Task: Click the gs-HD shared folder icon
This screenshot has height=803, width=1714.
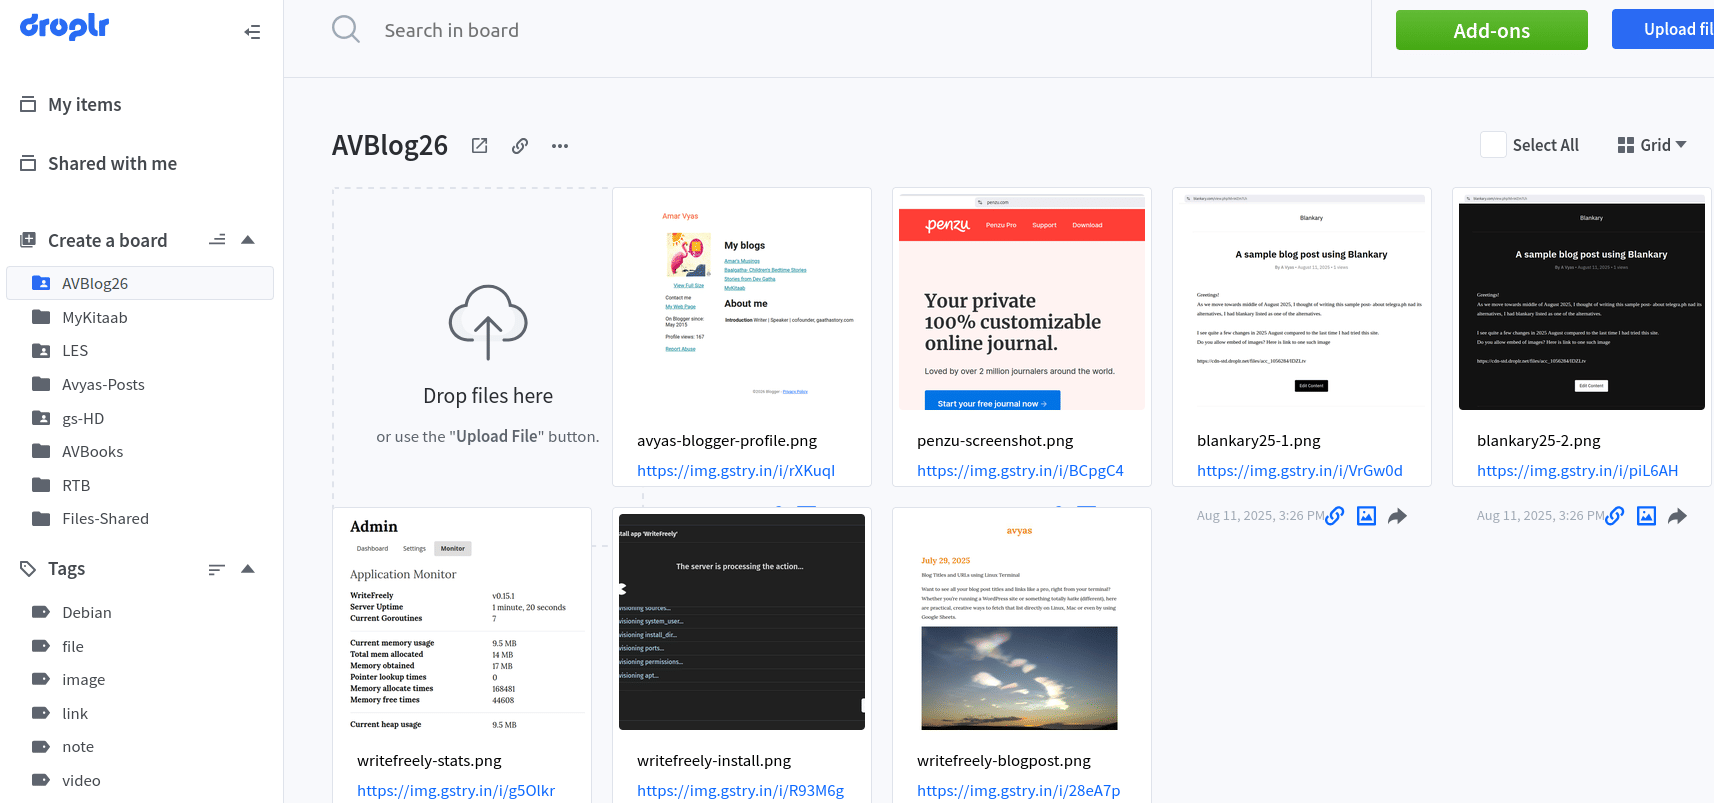Action: pyautogui.click(x=41, y=418)
